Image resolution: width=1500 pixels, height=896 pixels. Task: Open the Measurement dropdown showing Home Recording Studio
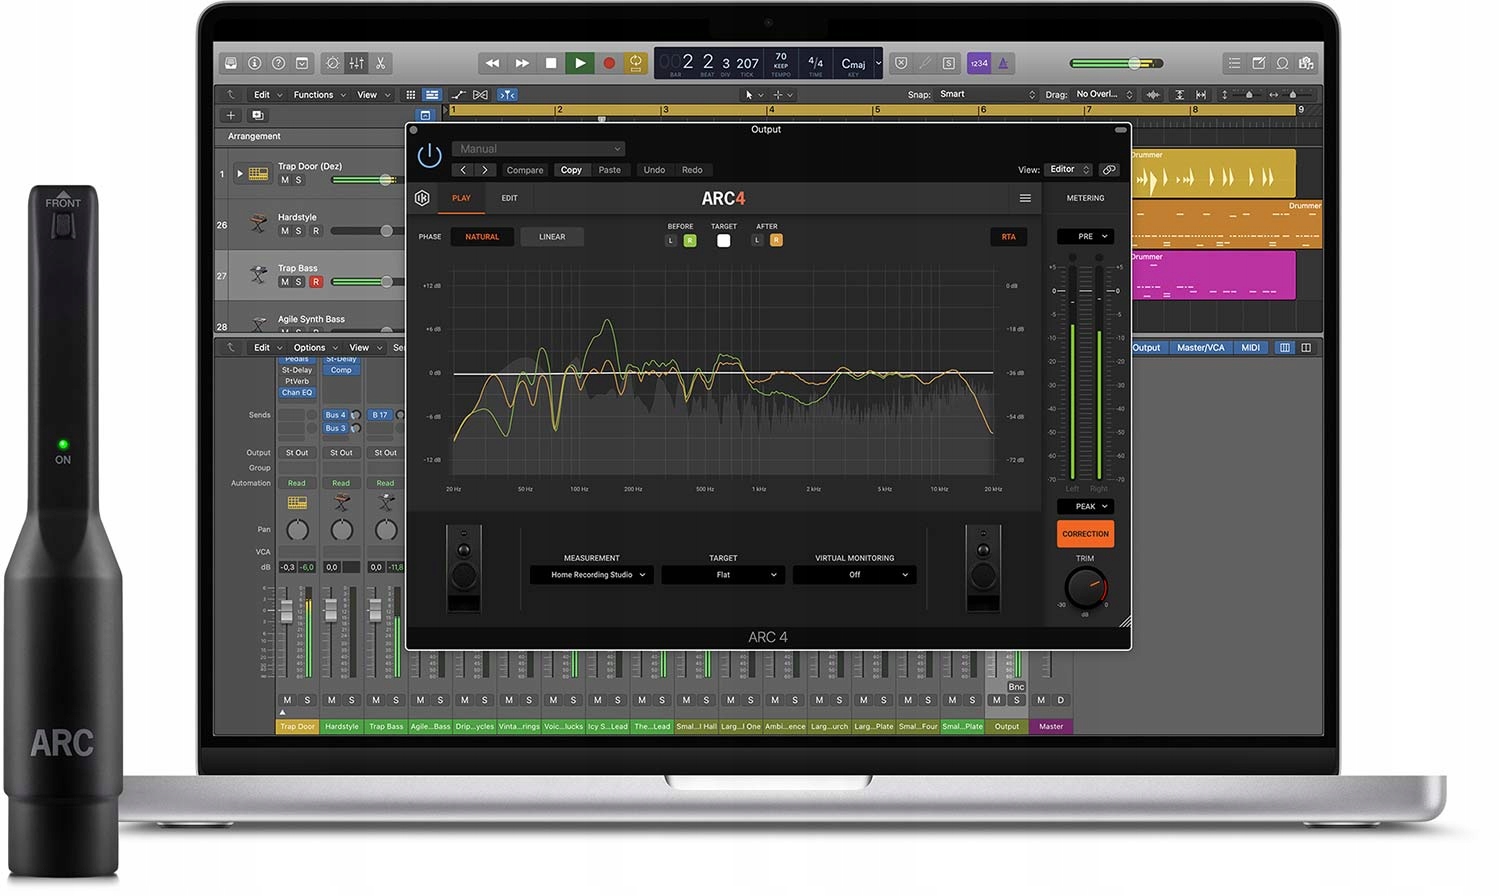(x=591, y=575)
